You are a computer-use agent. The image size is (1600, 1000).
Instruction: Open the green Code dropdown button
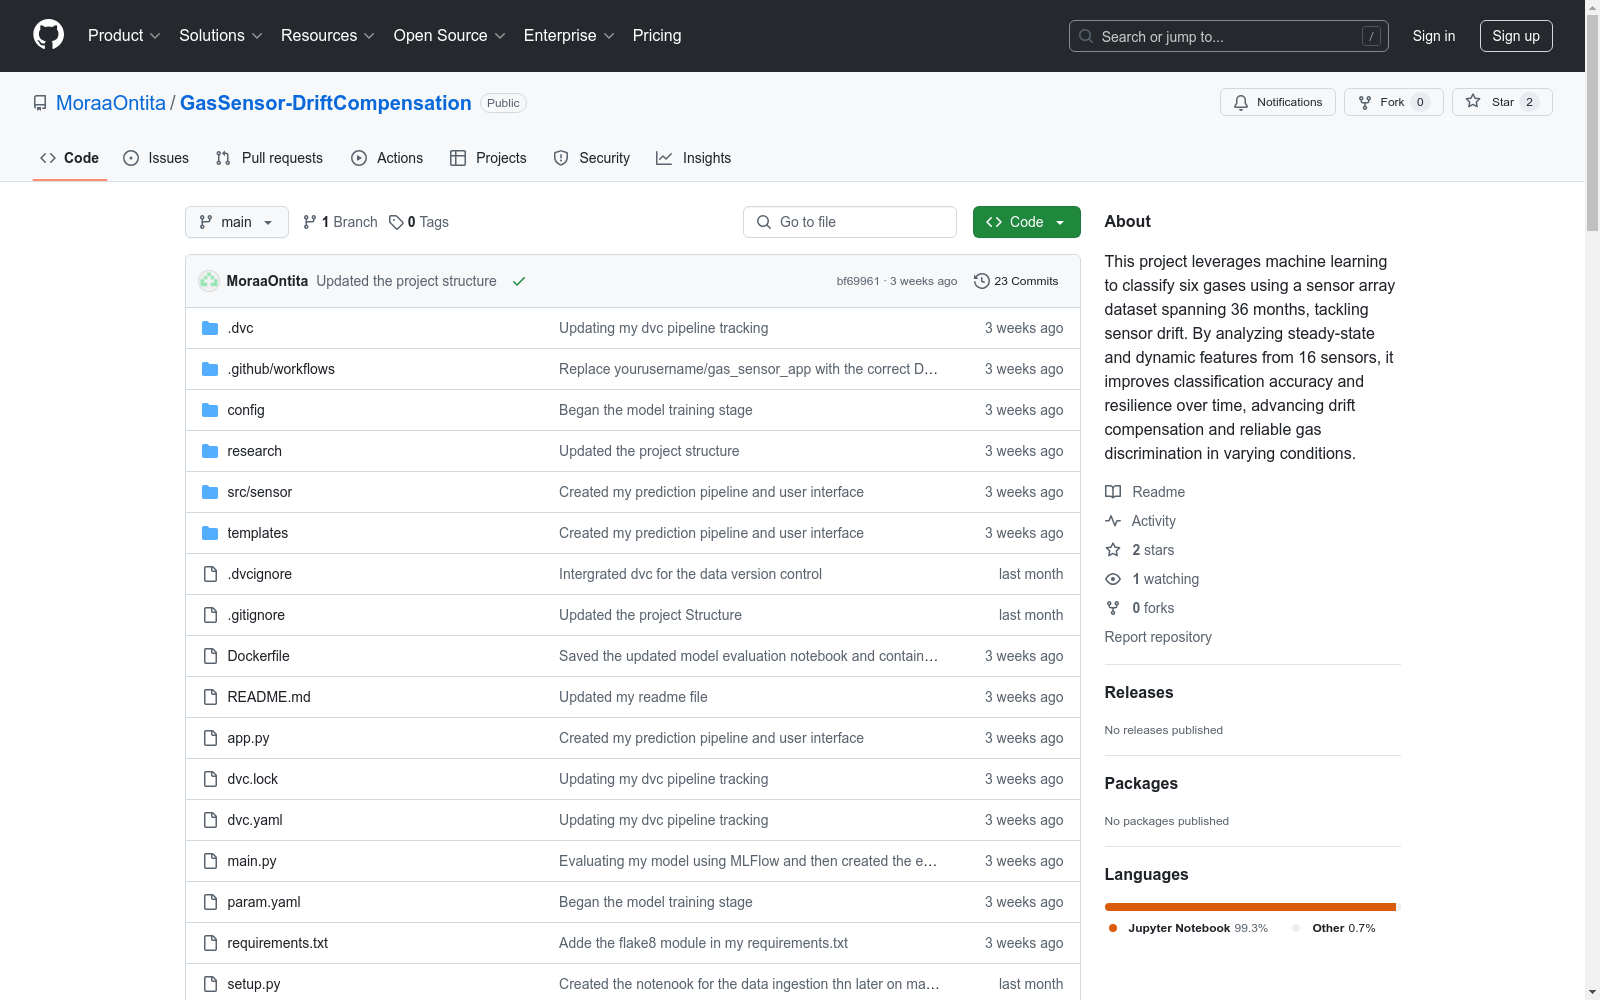1026,222
